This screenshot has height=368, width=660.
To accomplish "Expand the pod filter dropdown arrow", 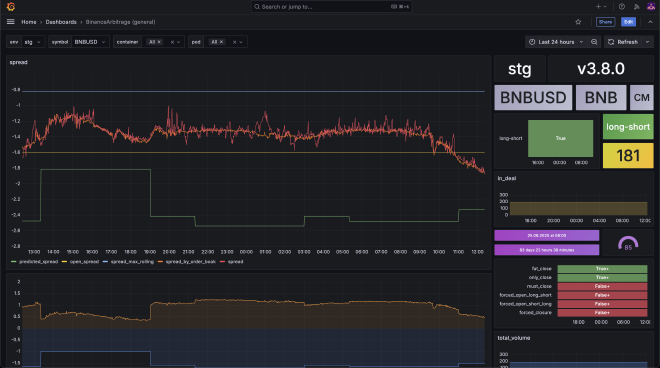I will 241,42.
